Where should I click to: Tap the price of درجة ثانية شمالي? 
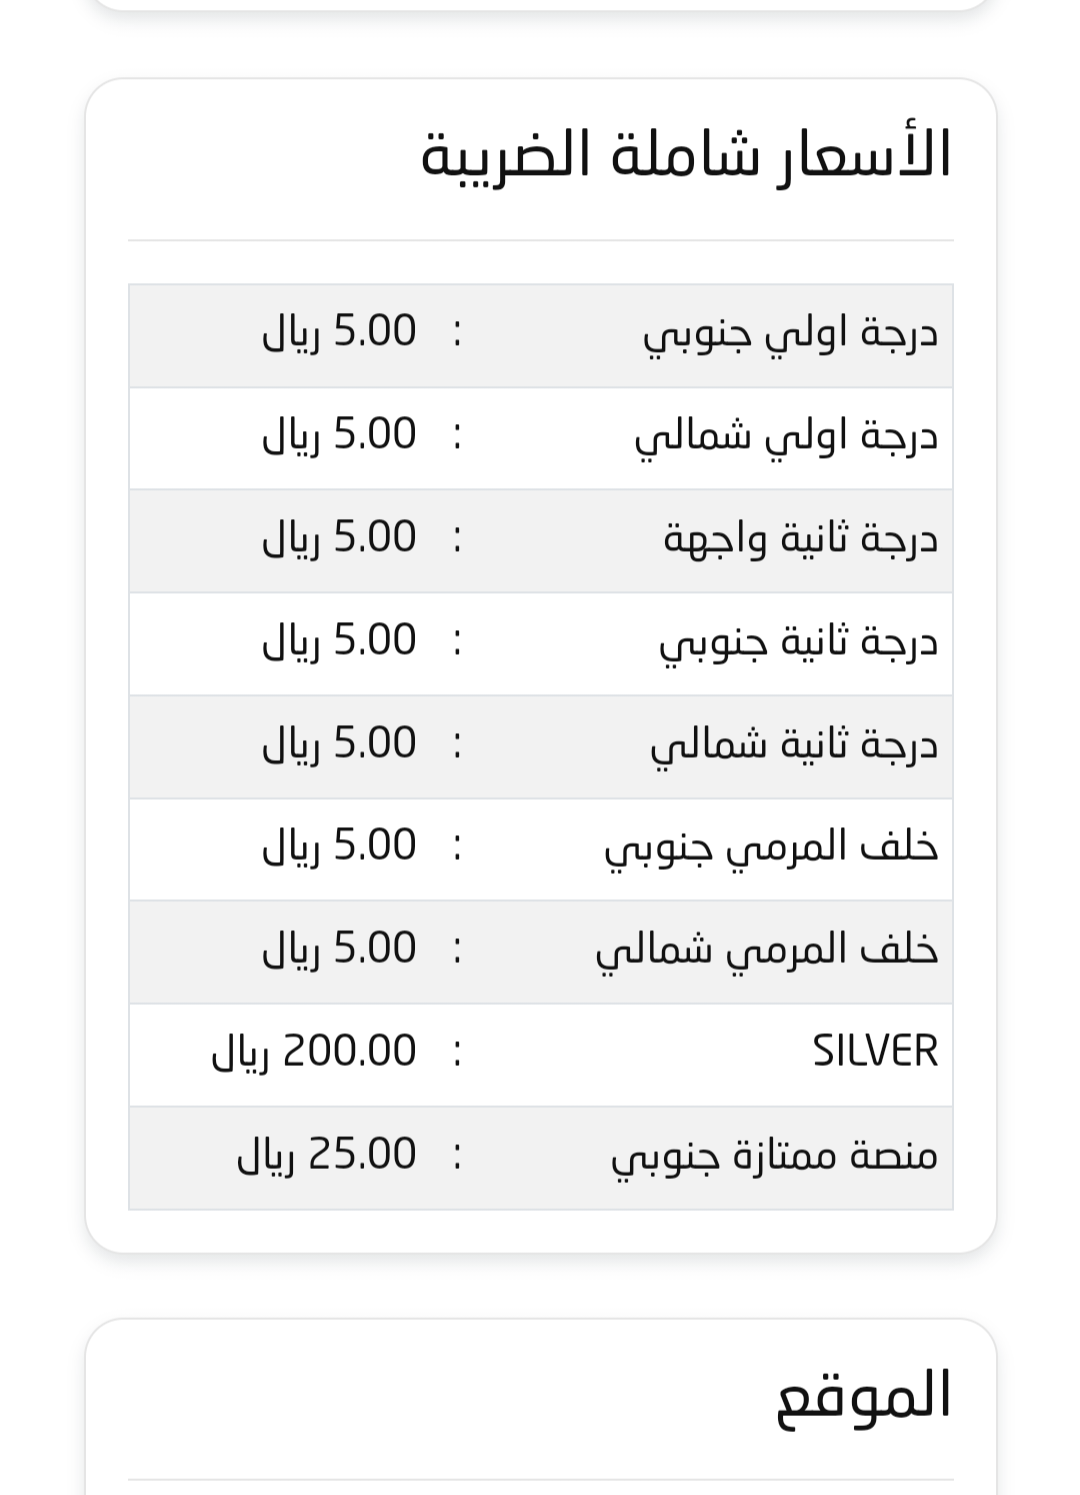coord(340,744)
